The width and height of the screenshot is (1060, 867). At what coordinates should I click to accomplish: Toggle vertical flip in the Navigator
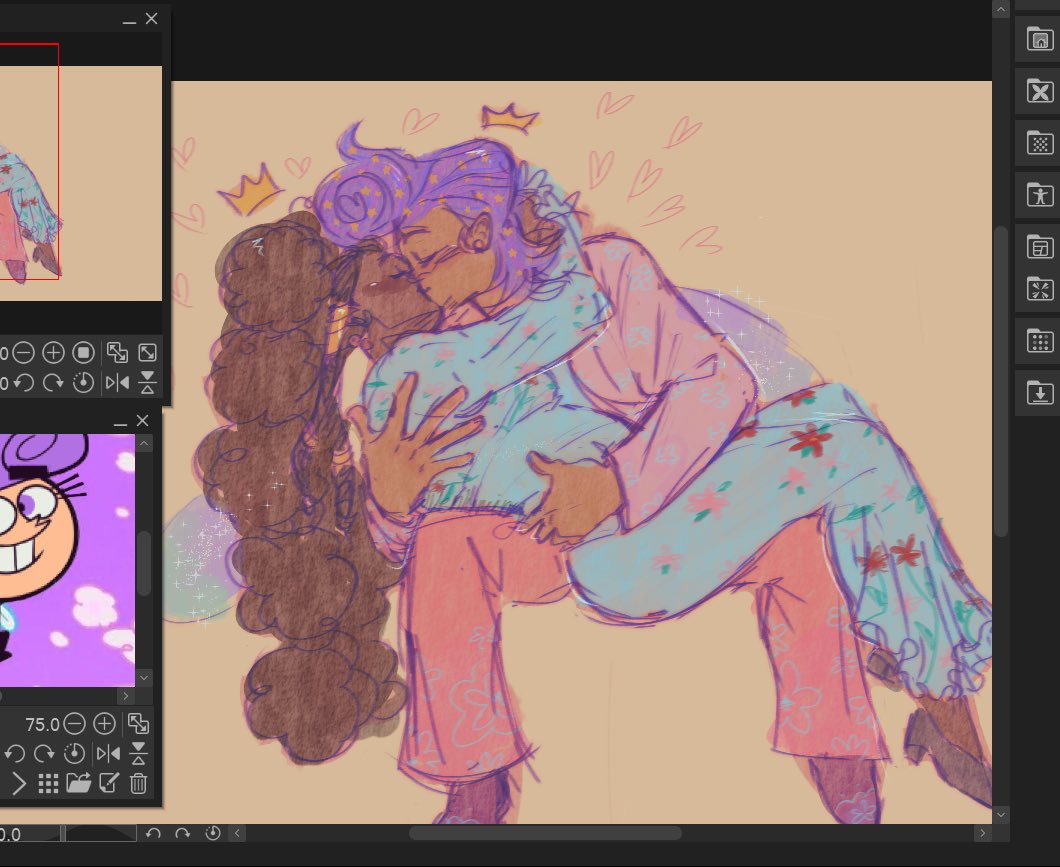(x=148, y=383)
